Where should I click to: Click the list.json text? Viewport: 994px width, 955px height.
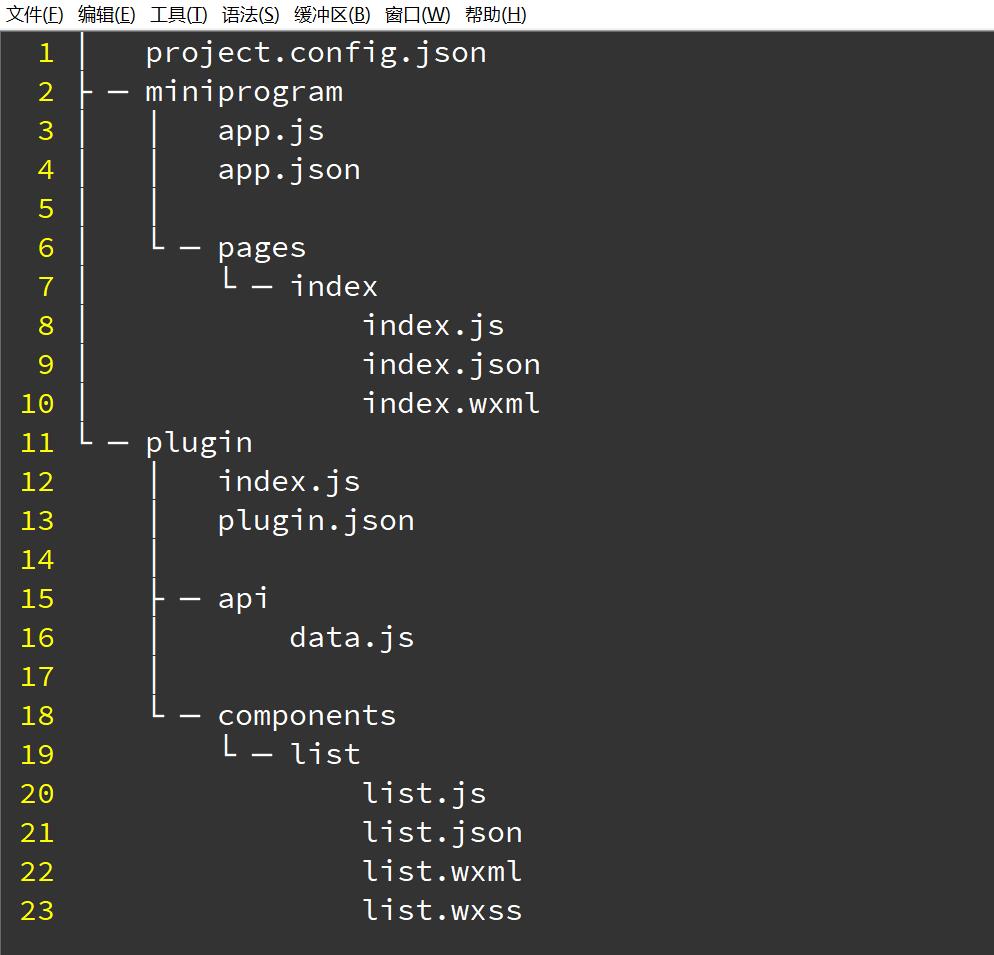442,833
